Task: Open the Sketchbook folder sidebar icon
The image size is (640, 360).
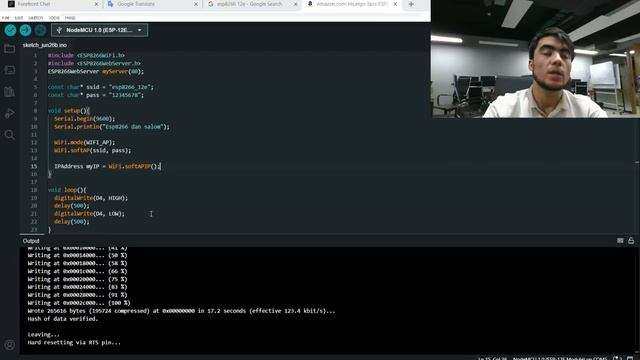Action: 9,49
